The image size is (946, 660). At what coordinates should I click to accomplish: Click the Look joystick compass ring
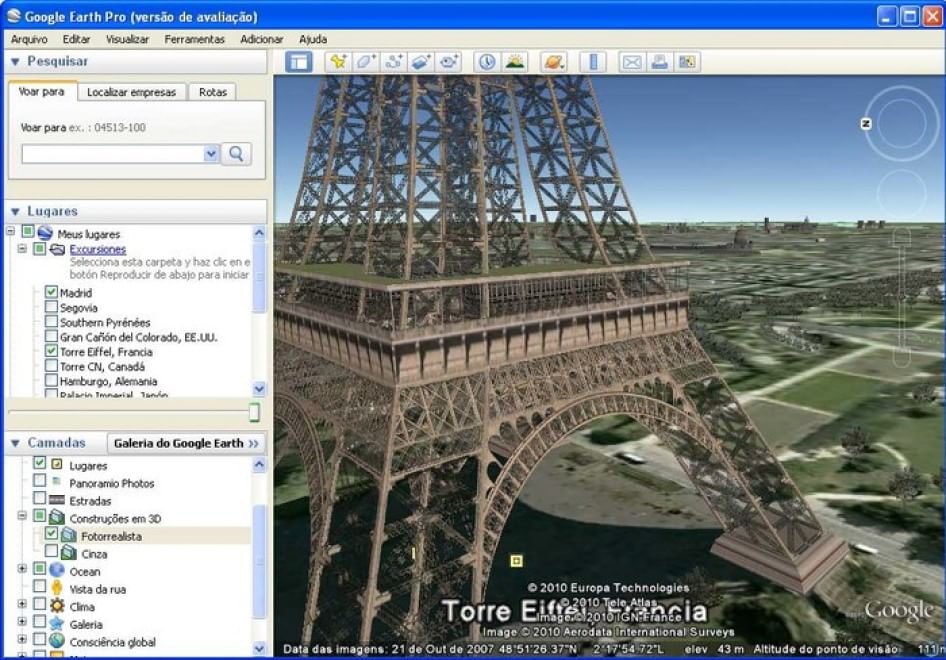pyautogui.click(x=901, y=123)
